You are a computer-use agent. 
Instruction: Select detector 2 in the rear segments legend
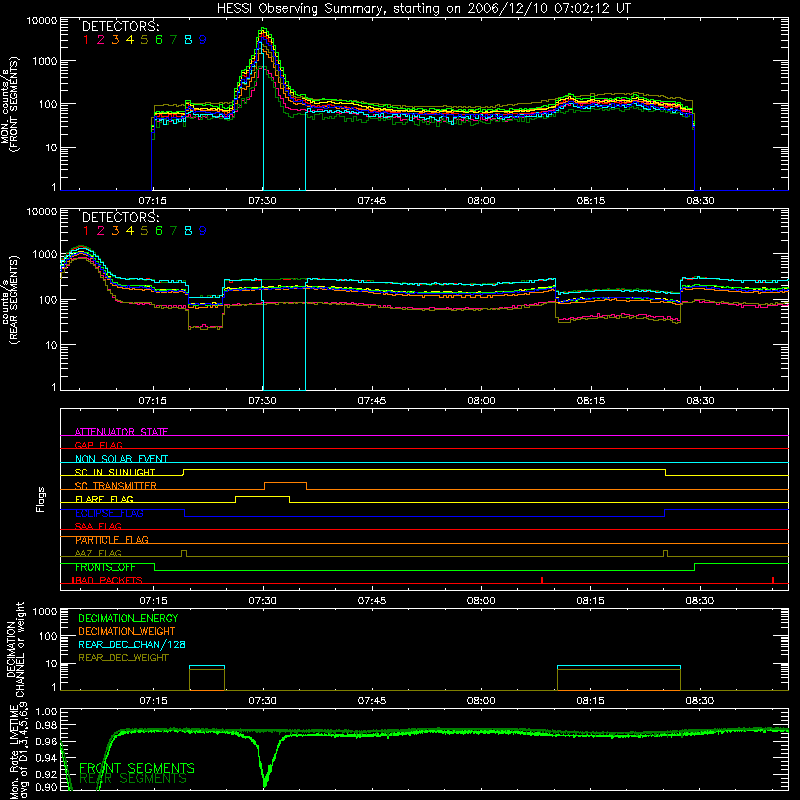click(101, 231)
